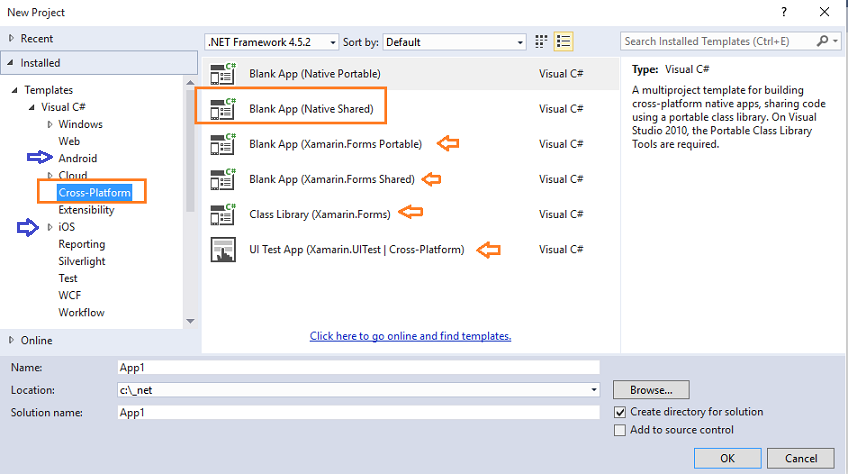Select the WCF template category
The image size is (848, 474).
(x=70, y=295)
